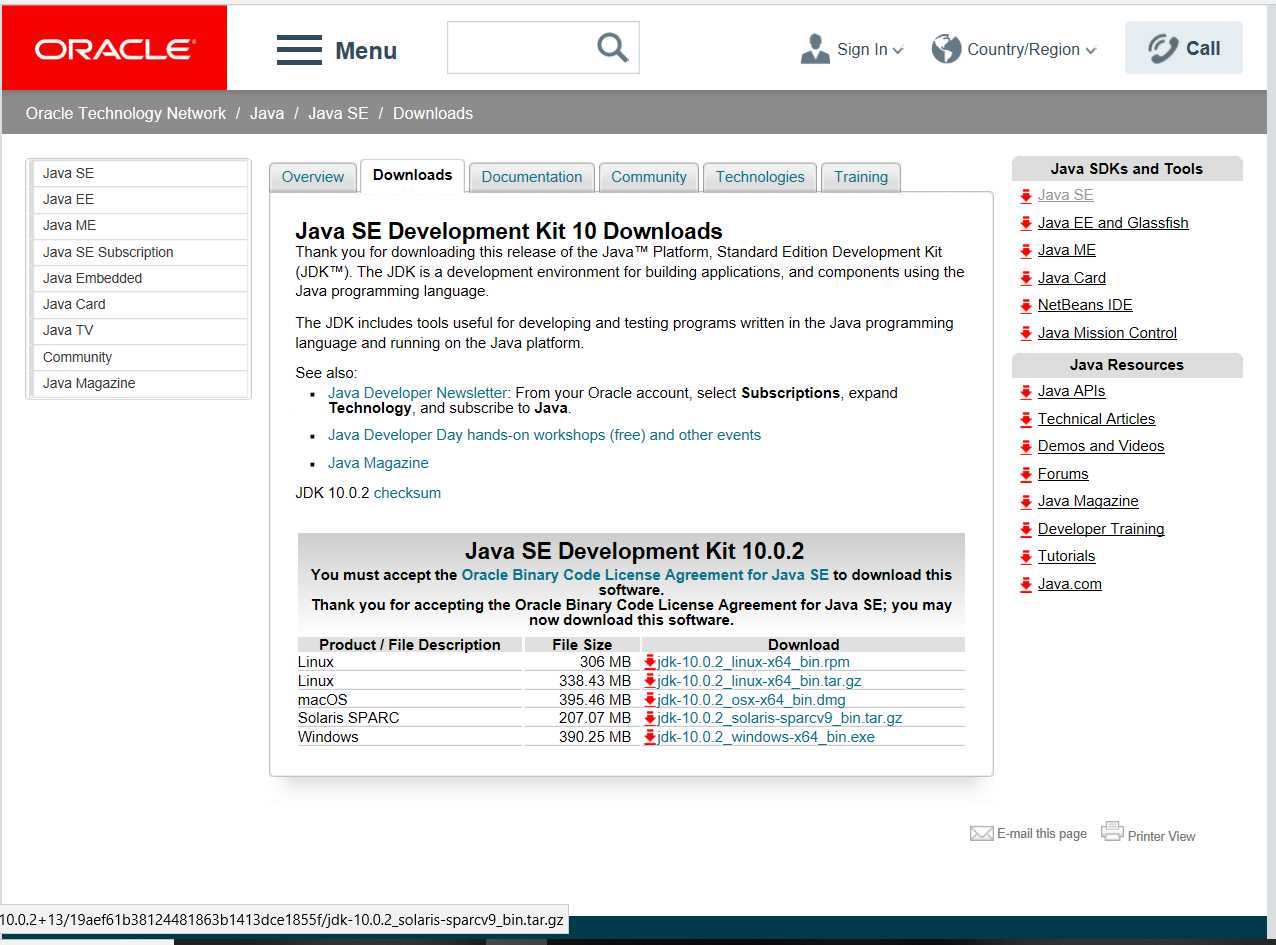The height and width of the screenshot is (945, 1276).
Task: Click the Java SE breadcrumb link
Action: [338, 113]
